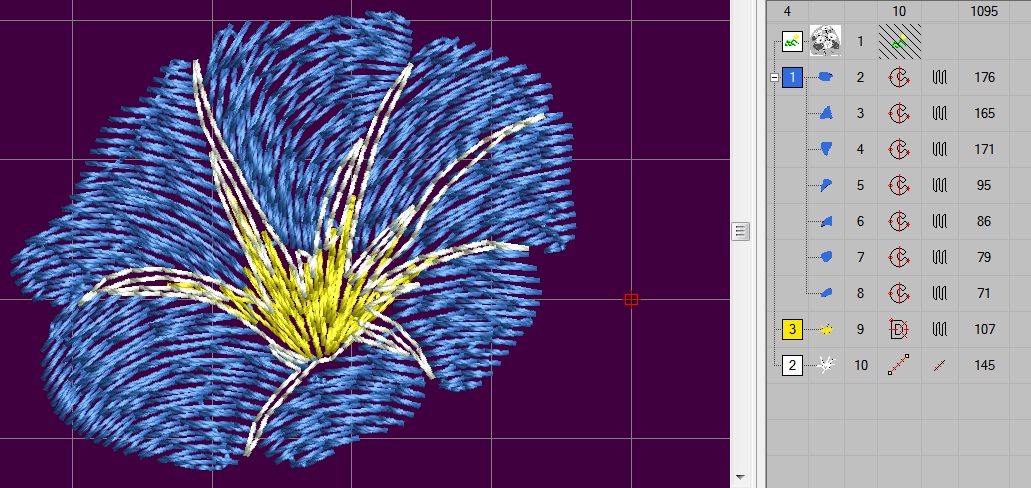Click the complex fill tool icon in row 5

[x=899, y=185]
